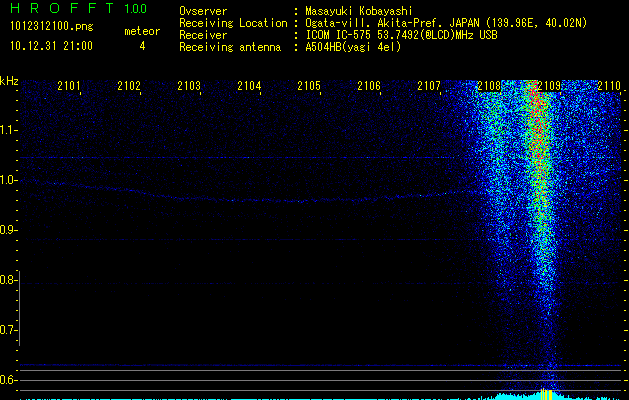
Task: Click the yellow bars in the bottom power graph
Action: click(546, 394)
